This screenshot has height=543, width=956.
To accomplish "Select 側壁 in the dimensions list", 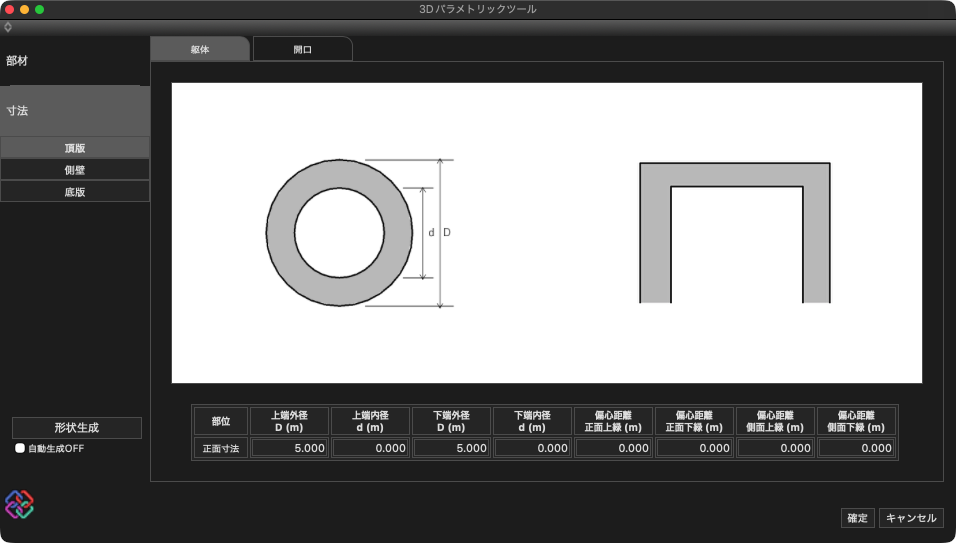I will tap(75, 170).
